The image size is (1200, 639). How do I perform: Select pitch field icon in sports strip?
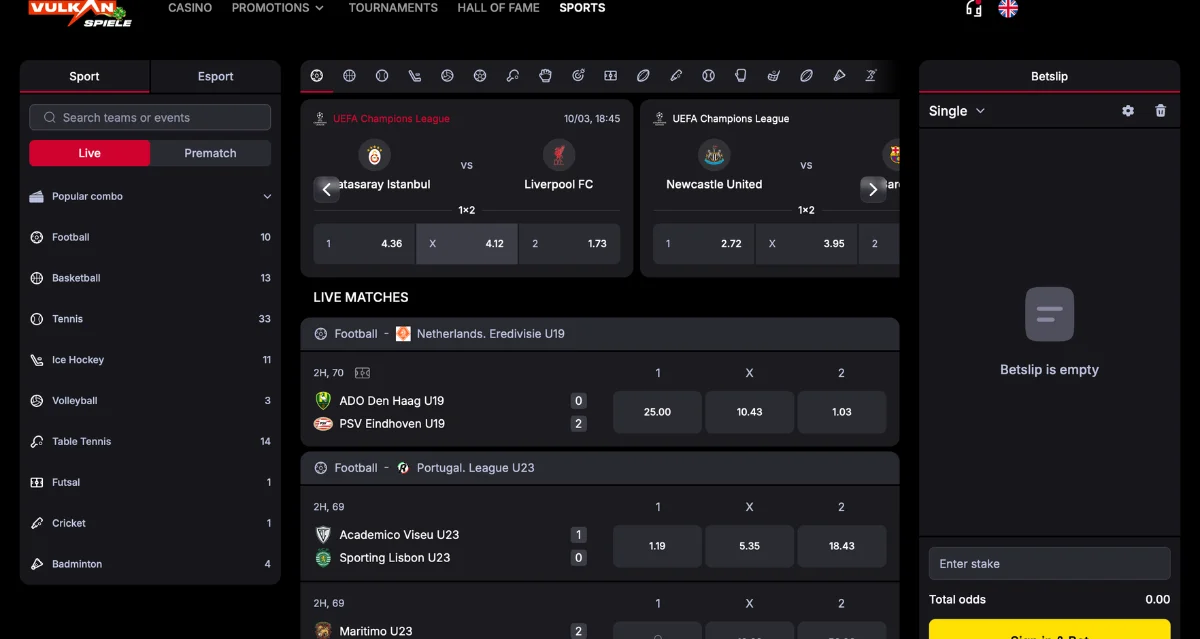[610, 75]
